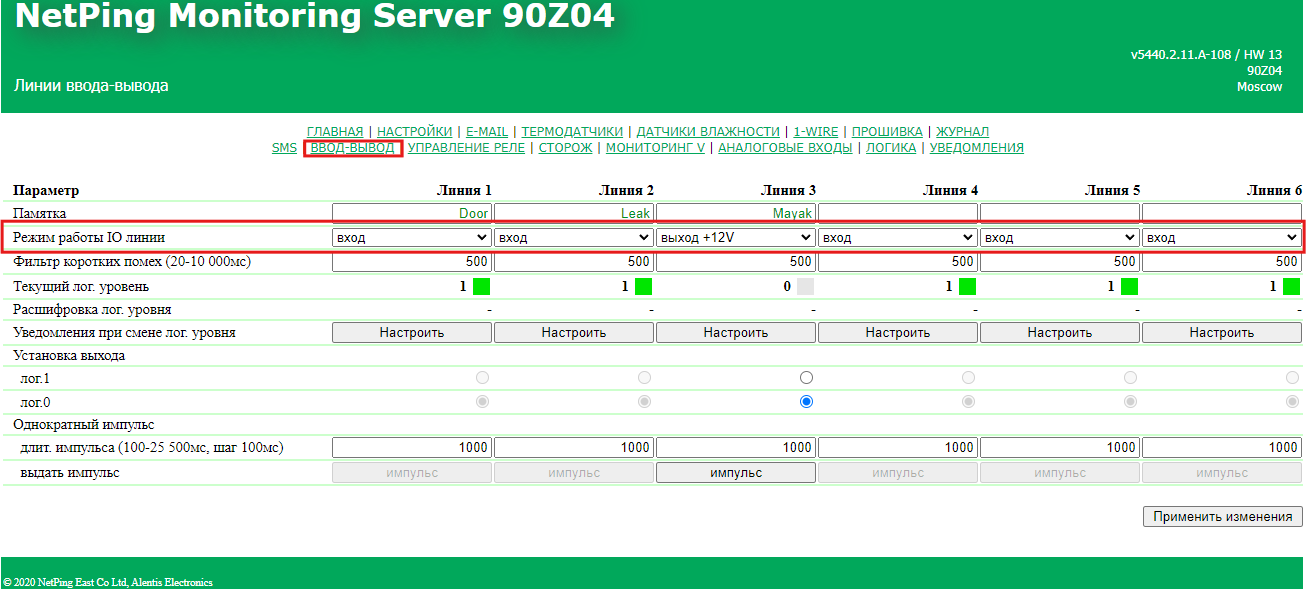Open IO mode dropdown for Line 5
This screenshot has width=1307, height=589.
pos(1059,238)
